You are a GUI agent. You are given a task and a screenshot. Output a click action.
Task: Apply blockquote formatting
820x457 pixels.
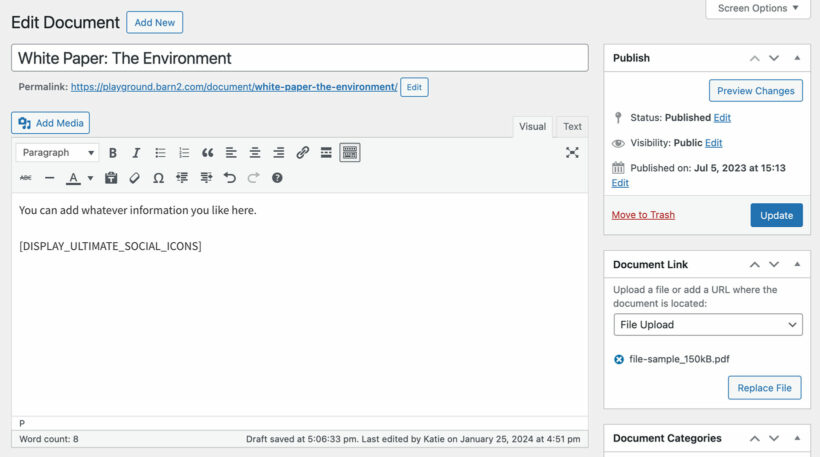208,153
